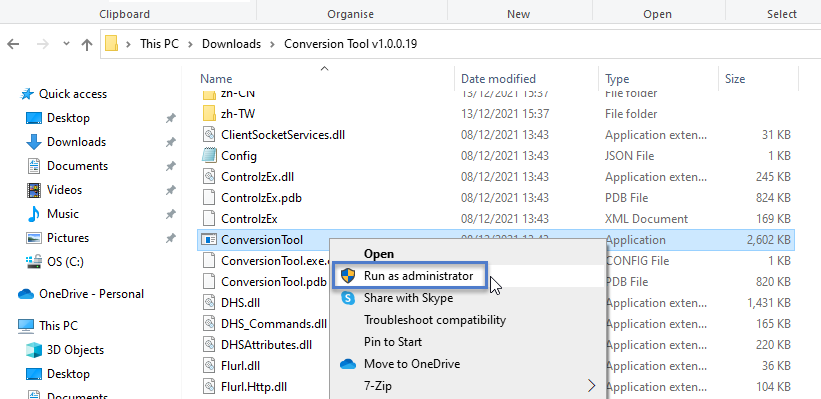The height and width of the screenshot is (399, 821).
Task: Click the Music note icon
Action: (x=34, y=214)
